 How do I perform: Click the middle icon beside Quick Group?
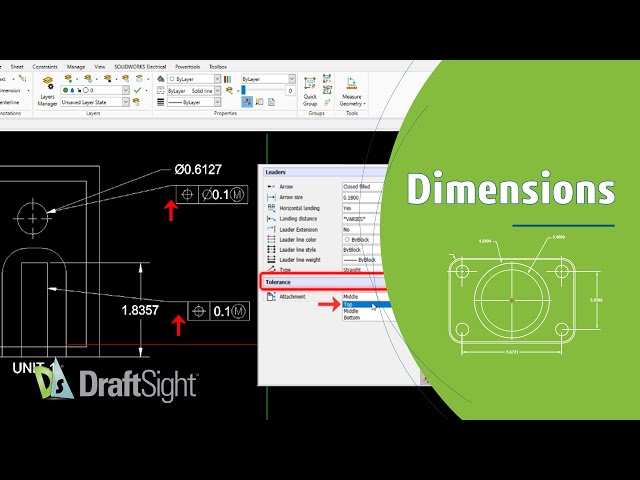tap(327, 90)
